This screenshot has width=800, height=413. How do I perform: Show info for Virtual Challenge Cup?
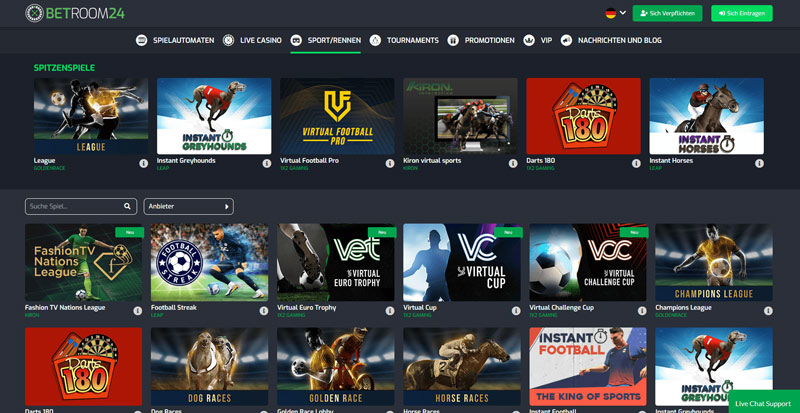pyautogui.click(x=642, y=311)
